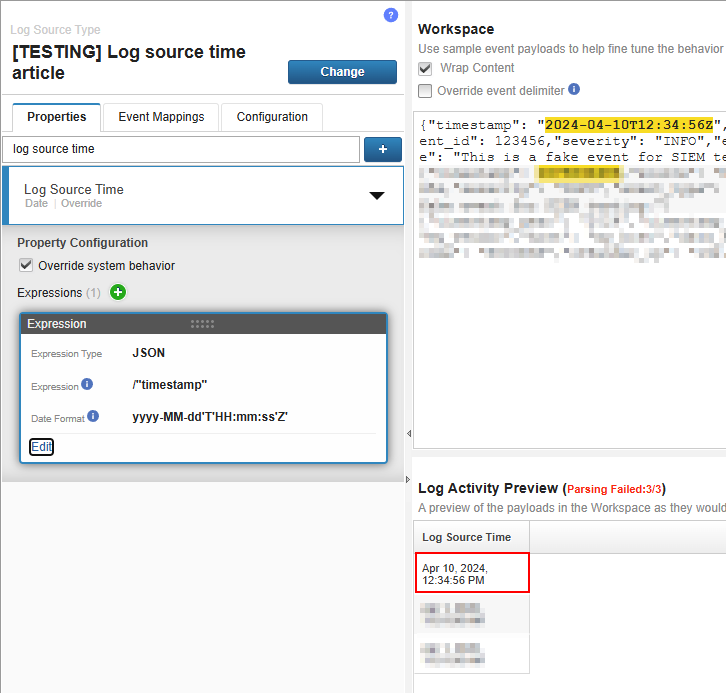
Task: Click the drag handle on Expression header
Action: coord(203,324)
